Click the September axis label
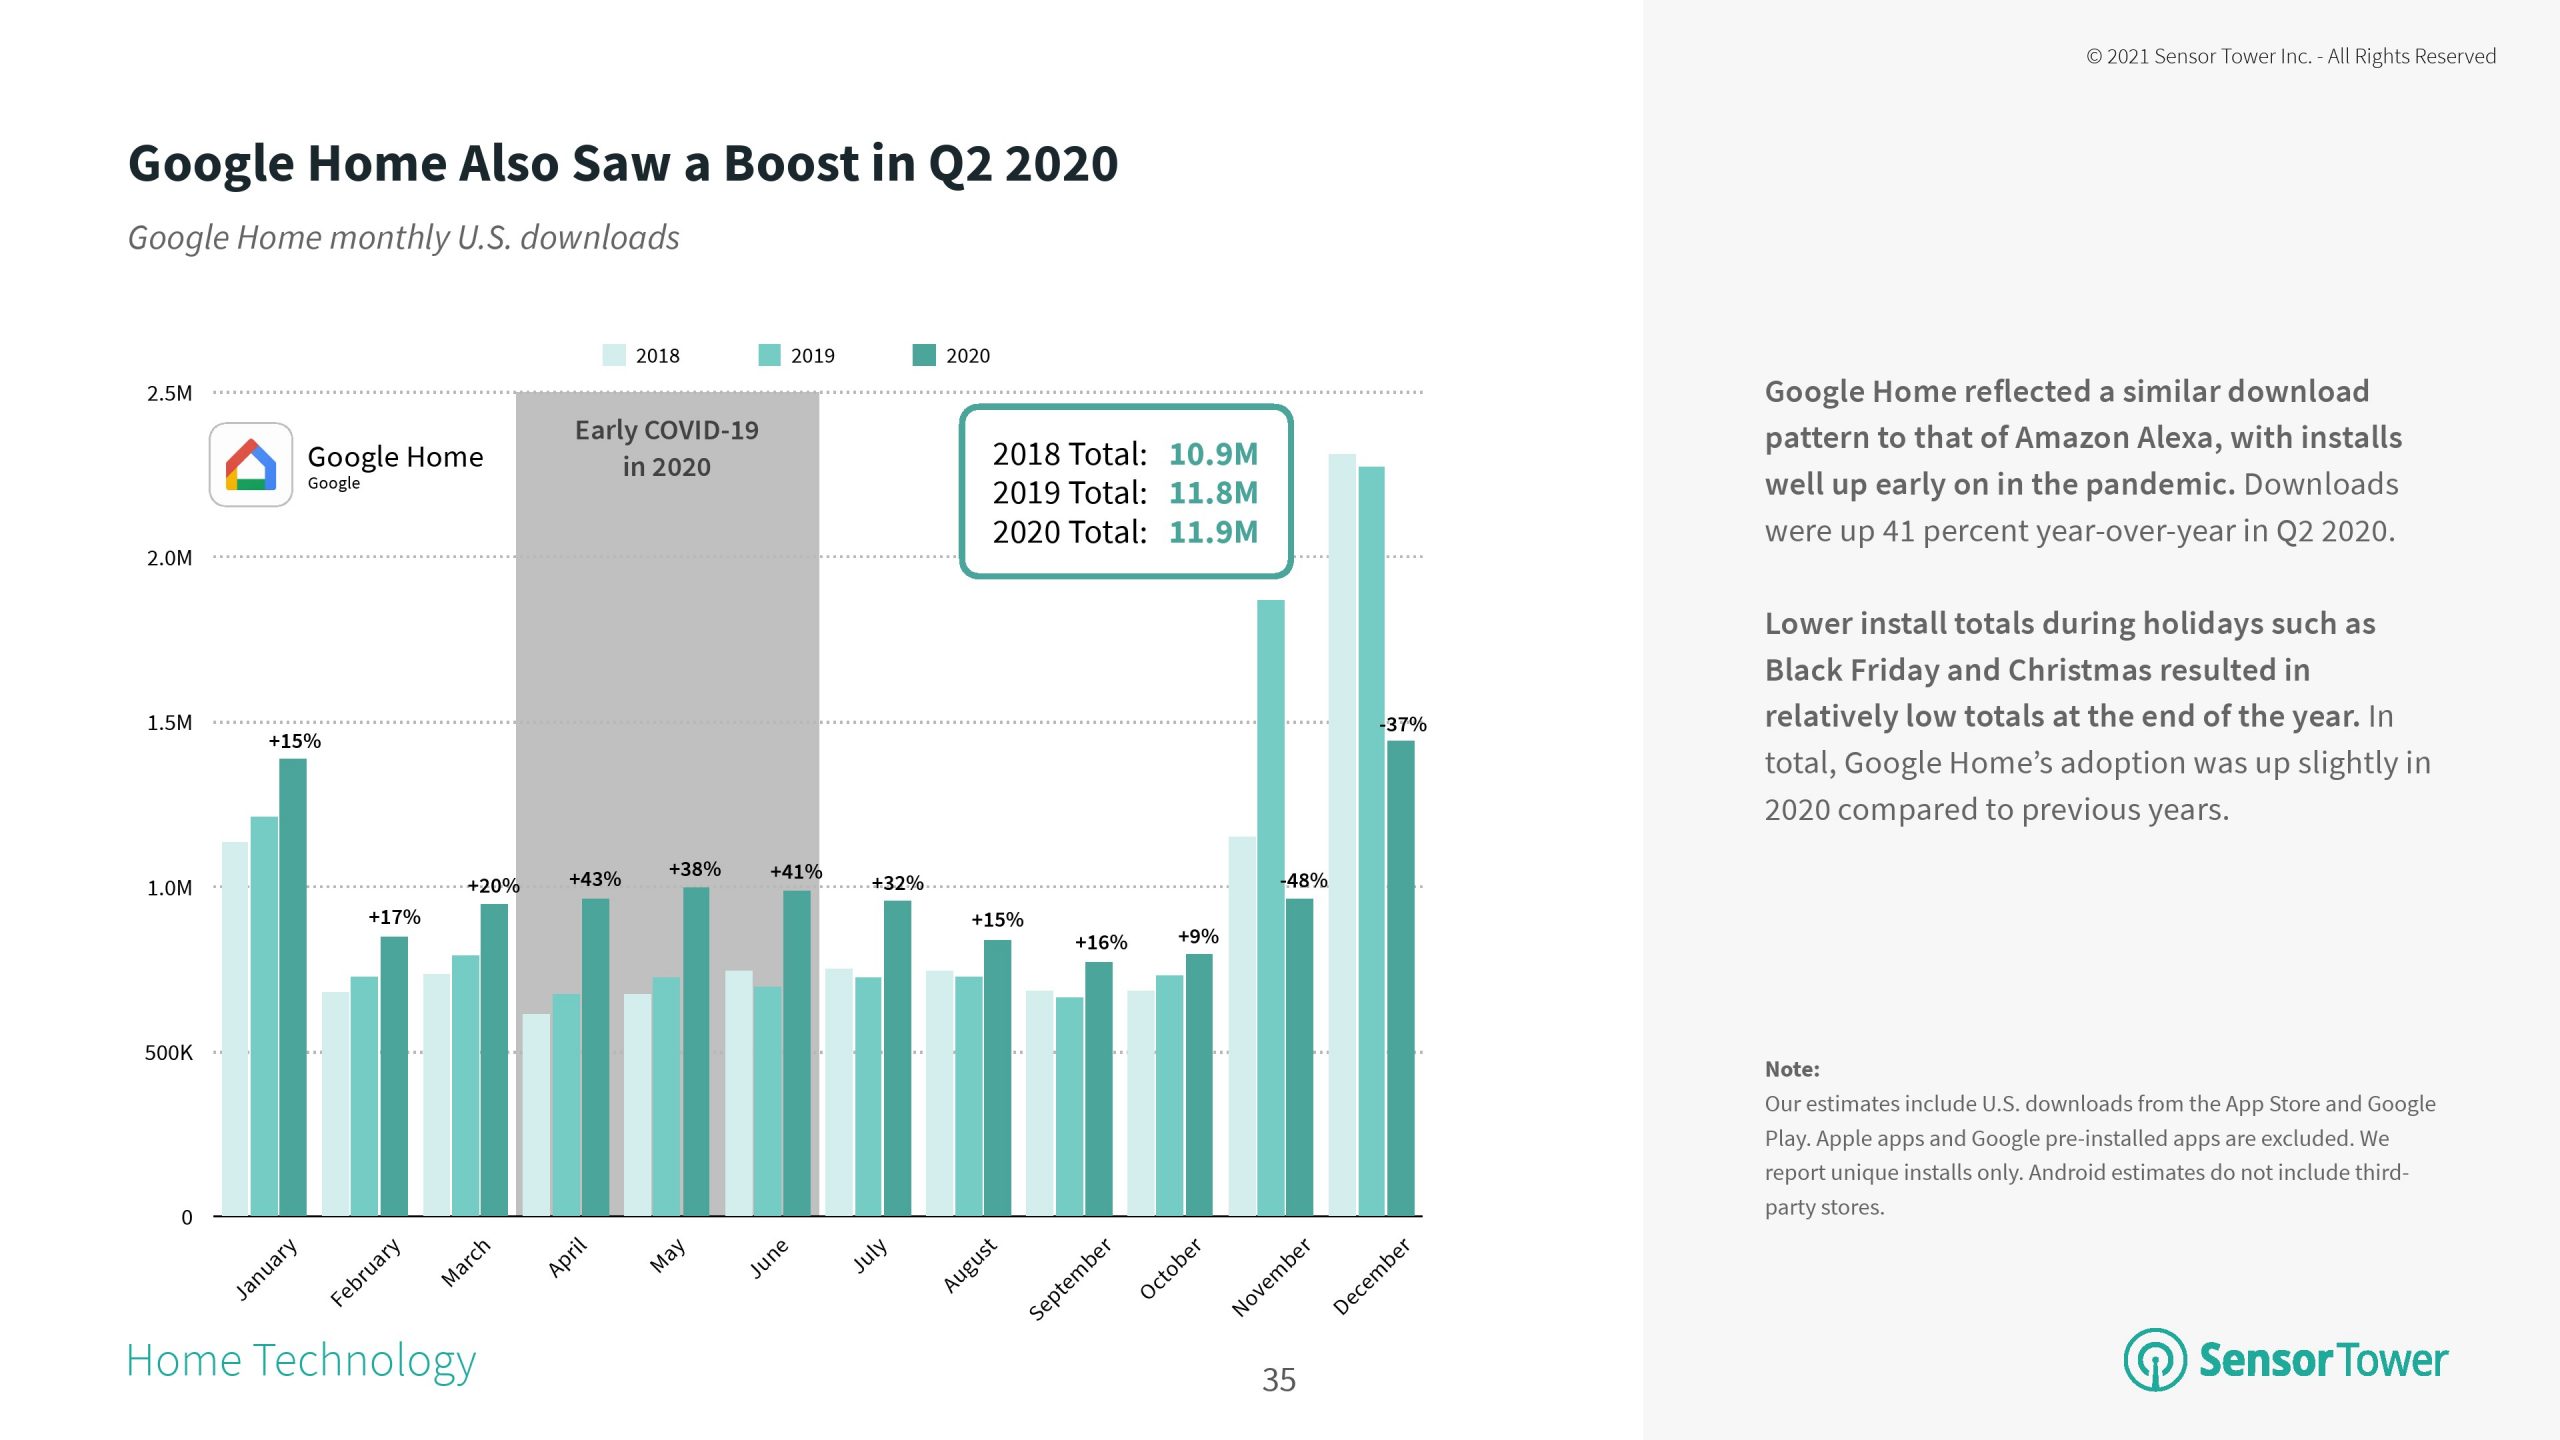Screen dimensions: 2560x1440 click(x=1070, y=1278)
